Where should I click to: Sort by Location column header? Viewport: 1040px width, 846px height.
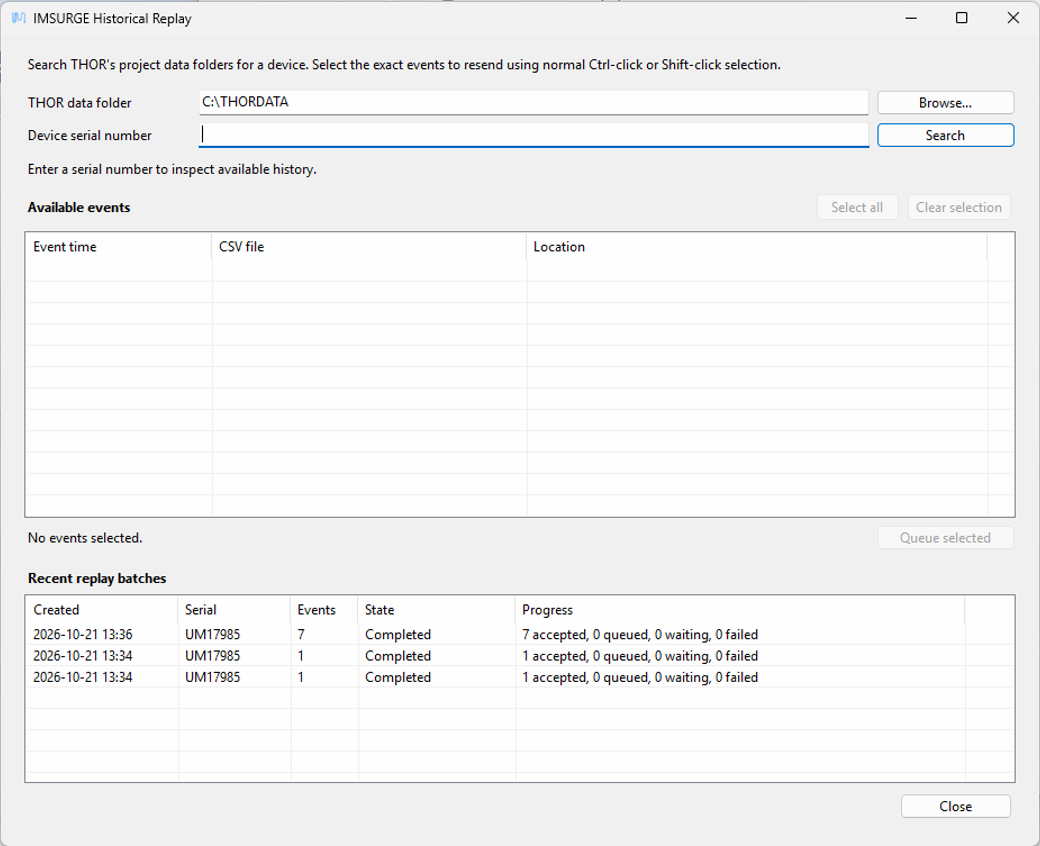click(x=757, y=247)
